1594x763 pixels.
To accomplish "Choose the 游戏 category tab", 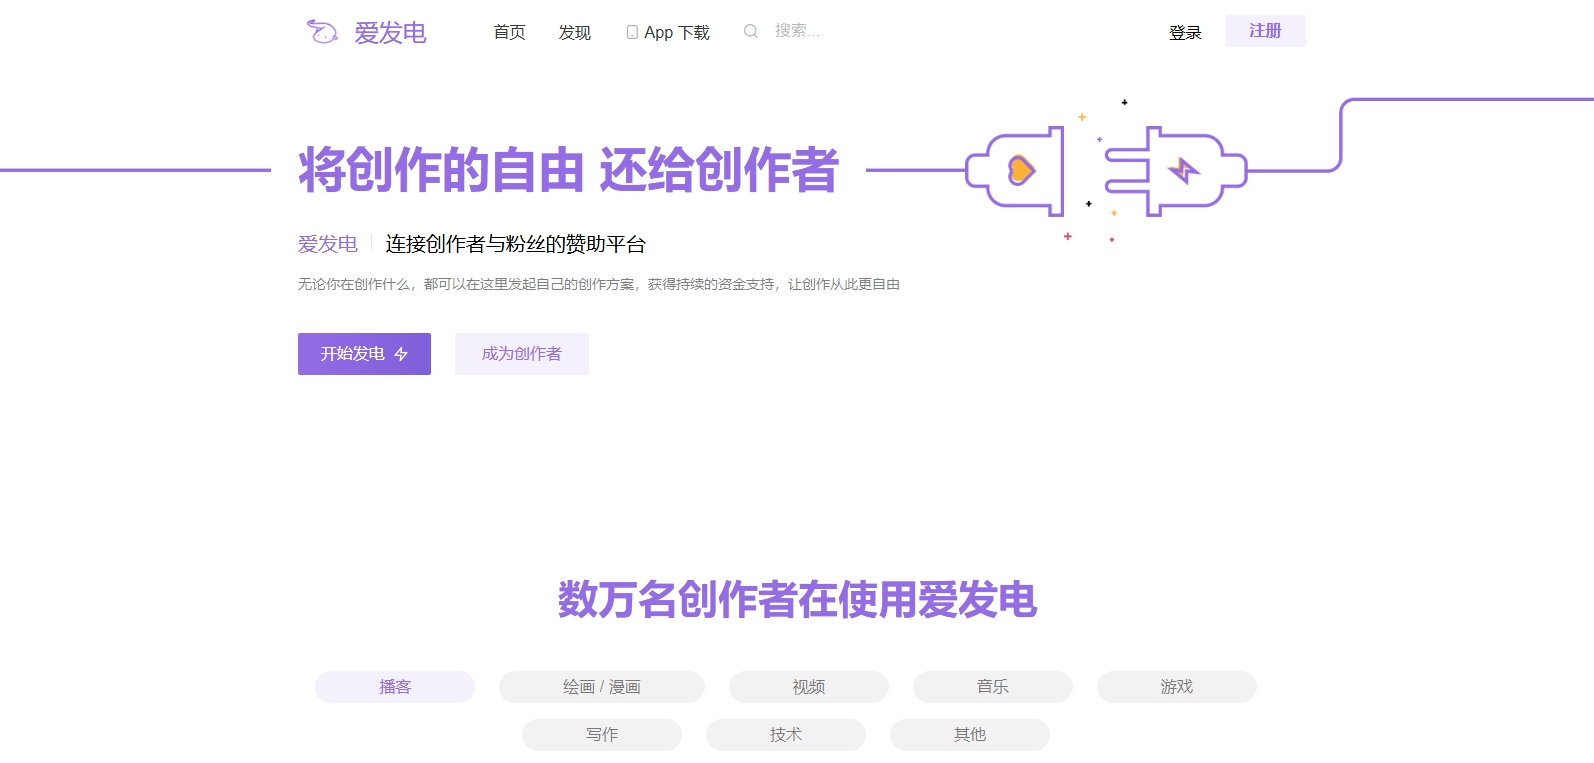I will (x=1176, y=687).
